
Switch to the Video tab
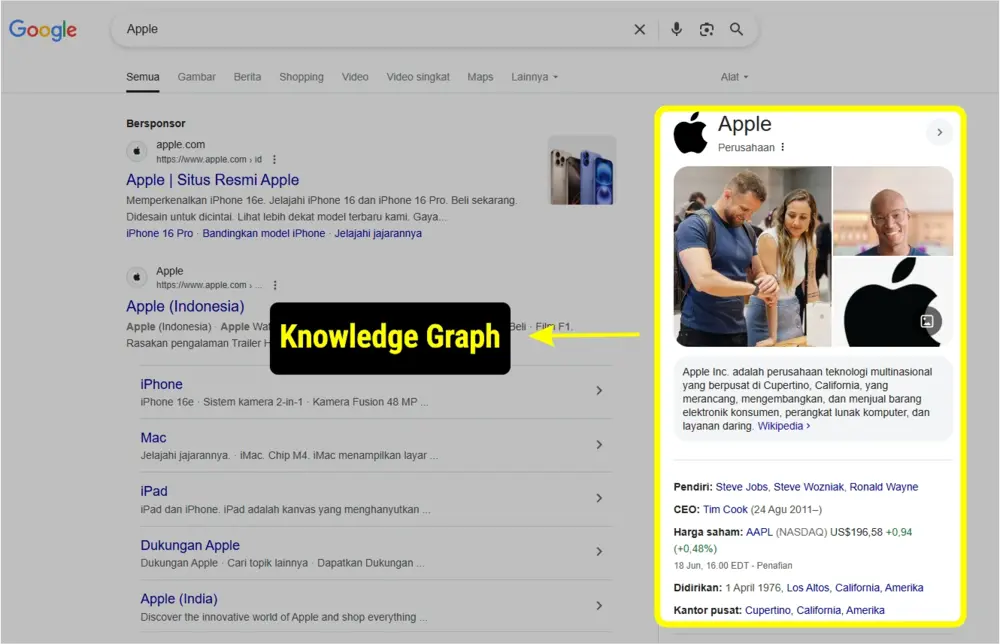(x=355, y=77)
